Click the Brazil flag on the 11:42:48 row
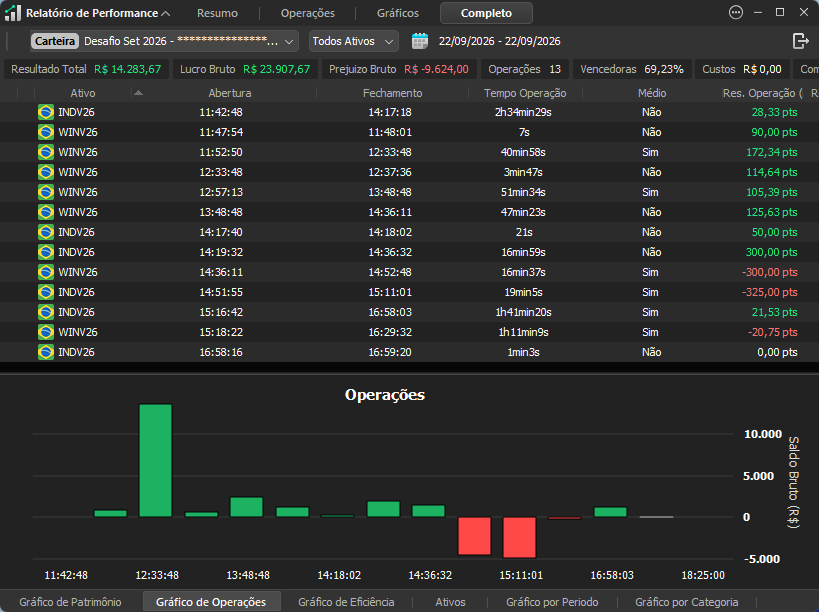 pyautogui.click(x=46, y=112)
